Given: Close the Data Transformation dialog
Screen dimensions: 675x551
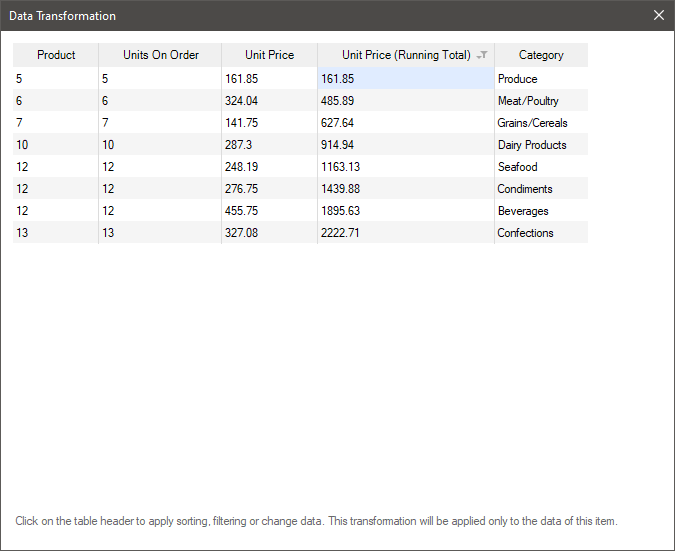Looking at the screenshot, I should (x=658, y=15).
